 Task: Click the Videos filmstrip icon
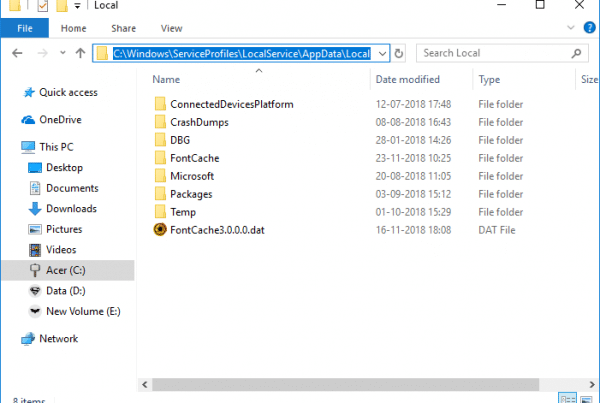click(35, 250)
